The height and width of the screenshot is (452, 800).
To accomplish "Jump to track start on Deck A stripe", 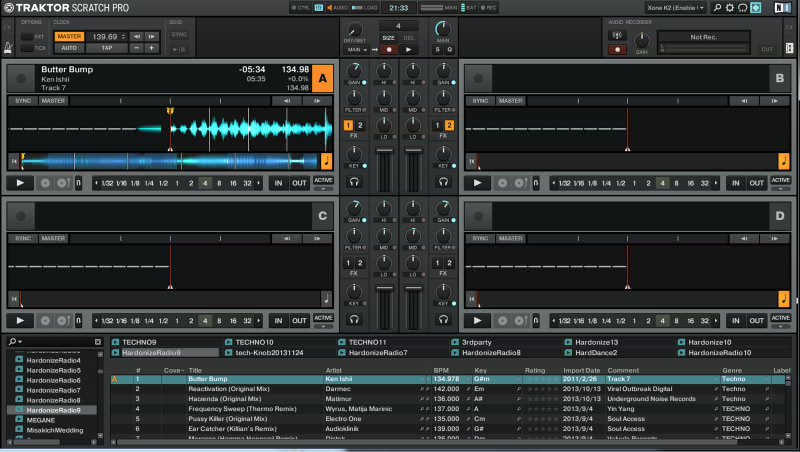I will click(x=14, y=161).
